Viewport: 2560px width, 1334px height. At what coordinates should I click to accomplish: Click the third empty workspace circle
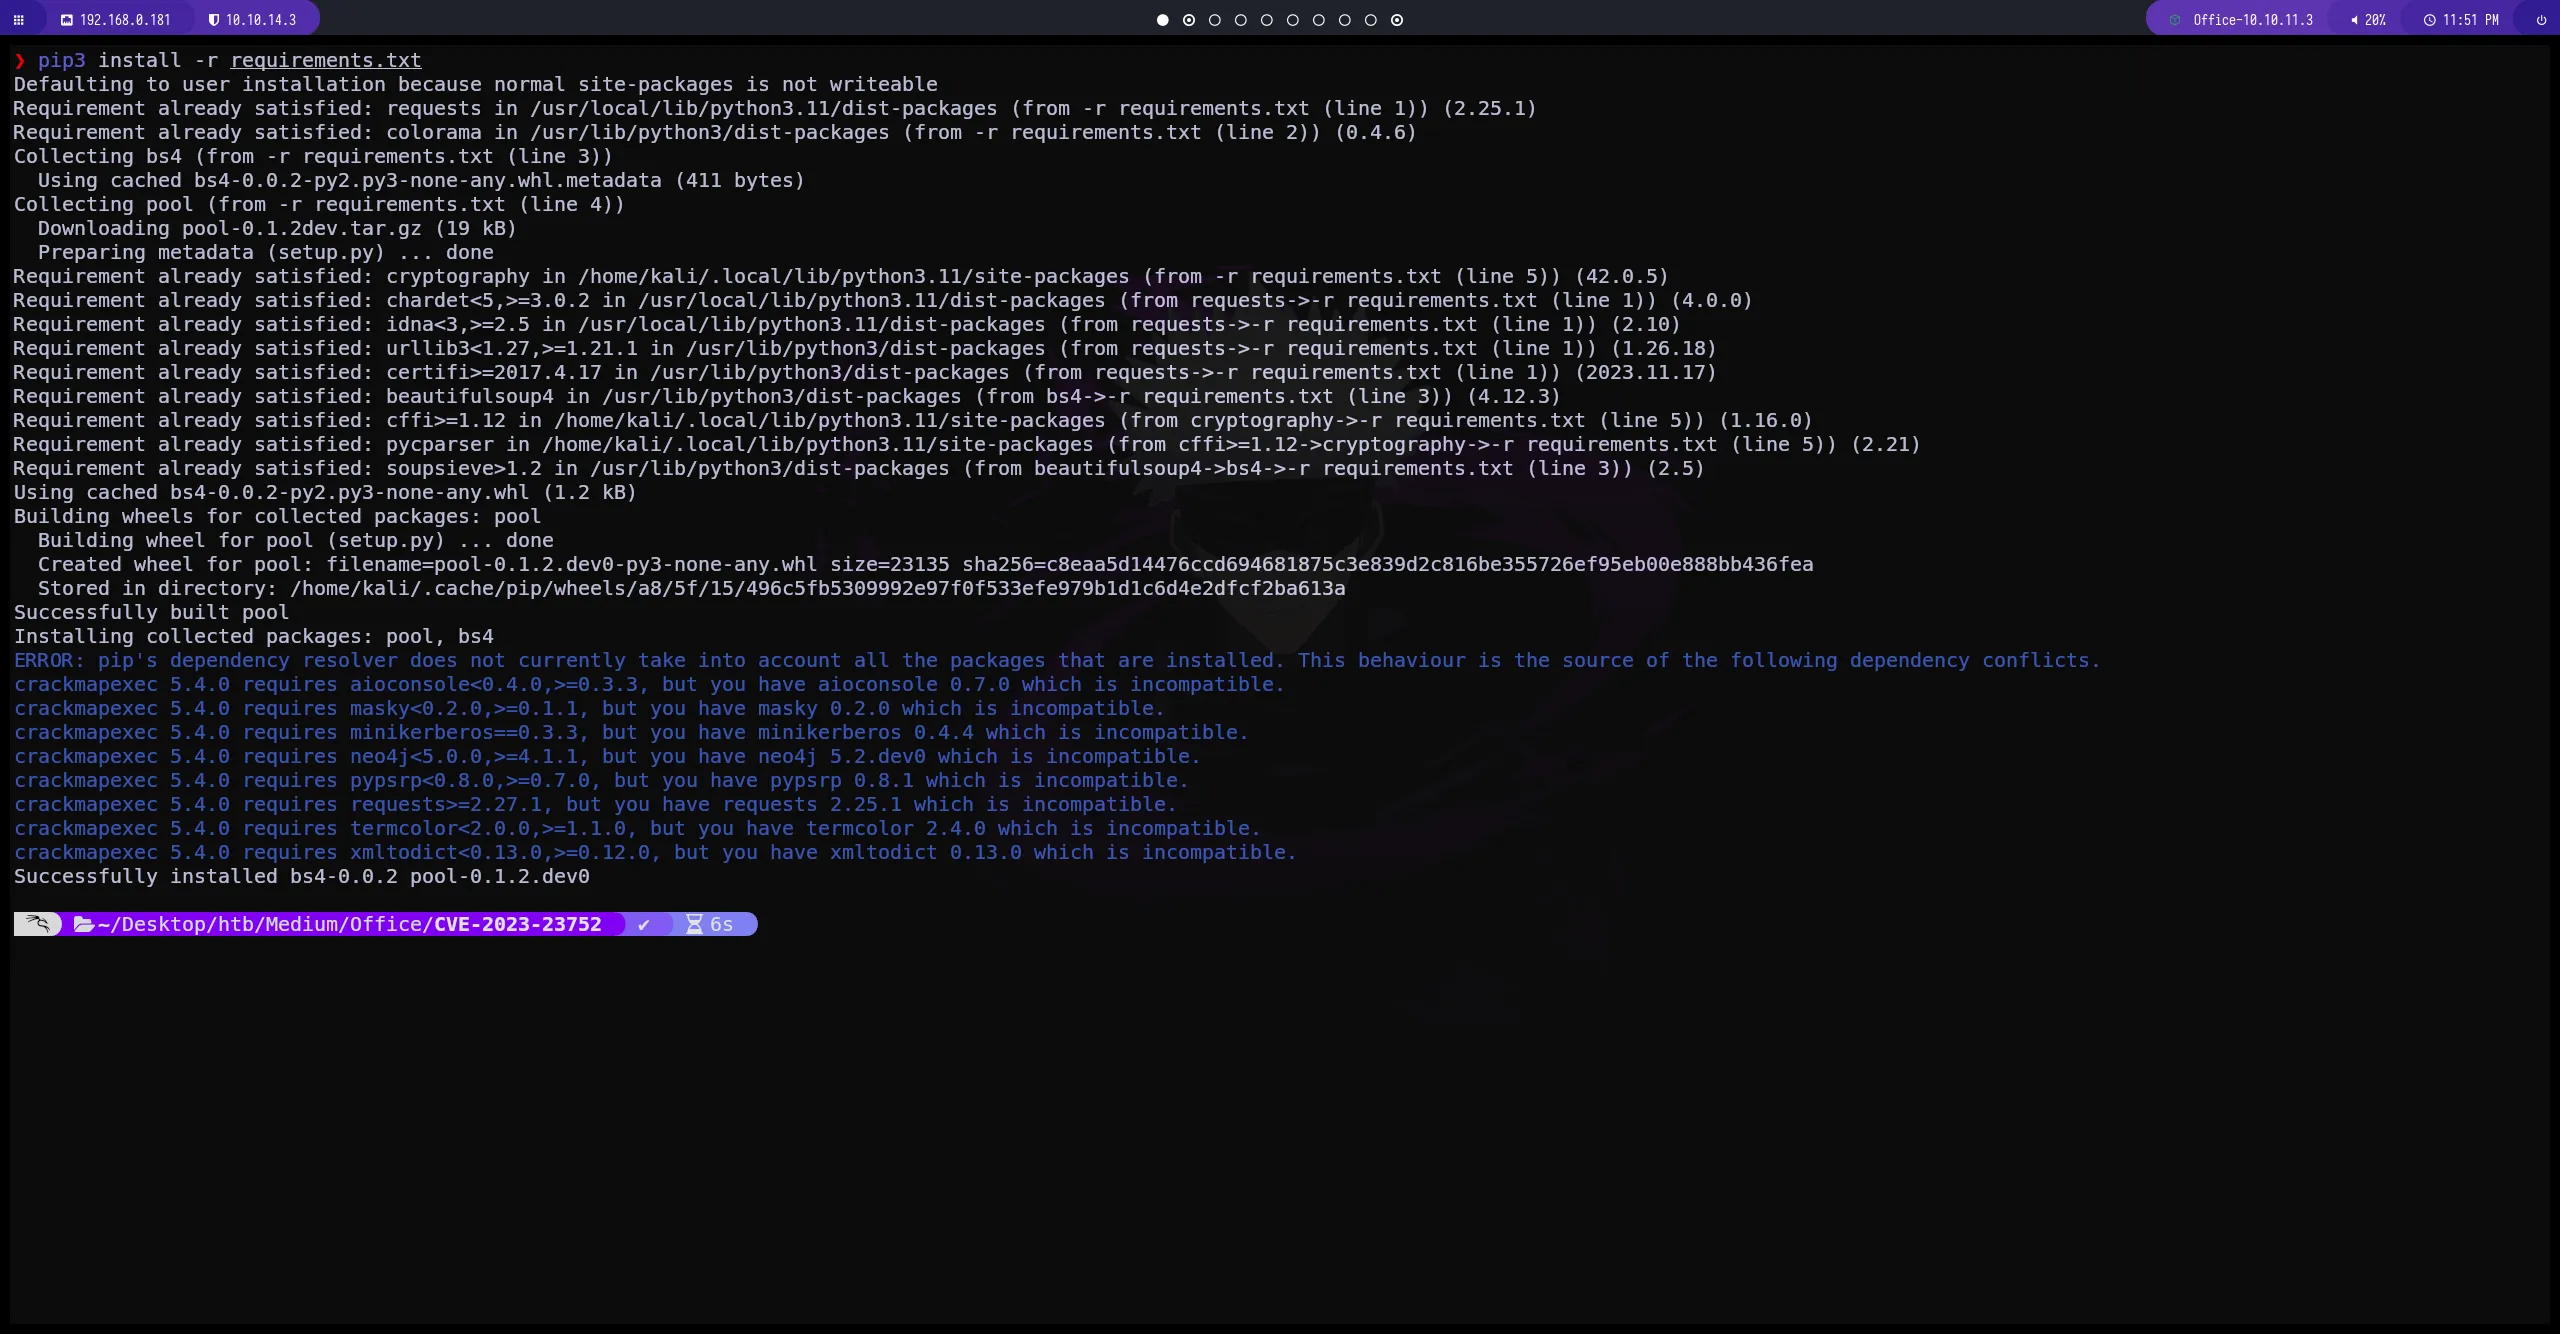point(1215,20)
